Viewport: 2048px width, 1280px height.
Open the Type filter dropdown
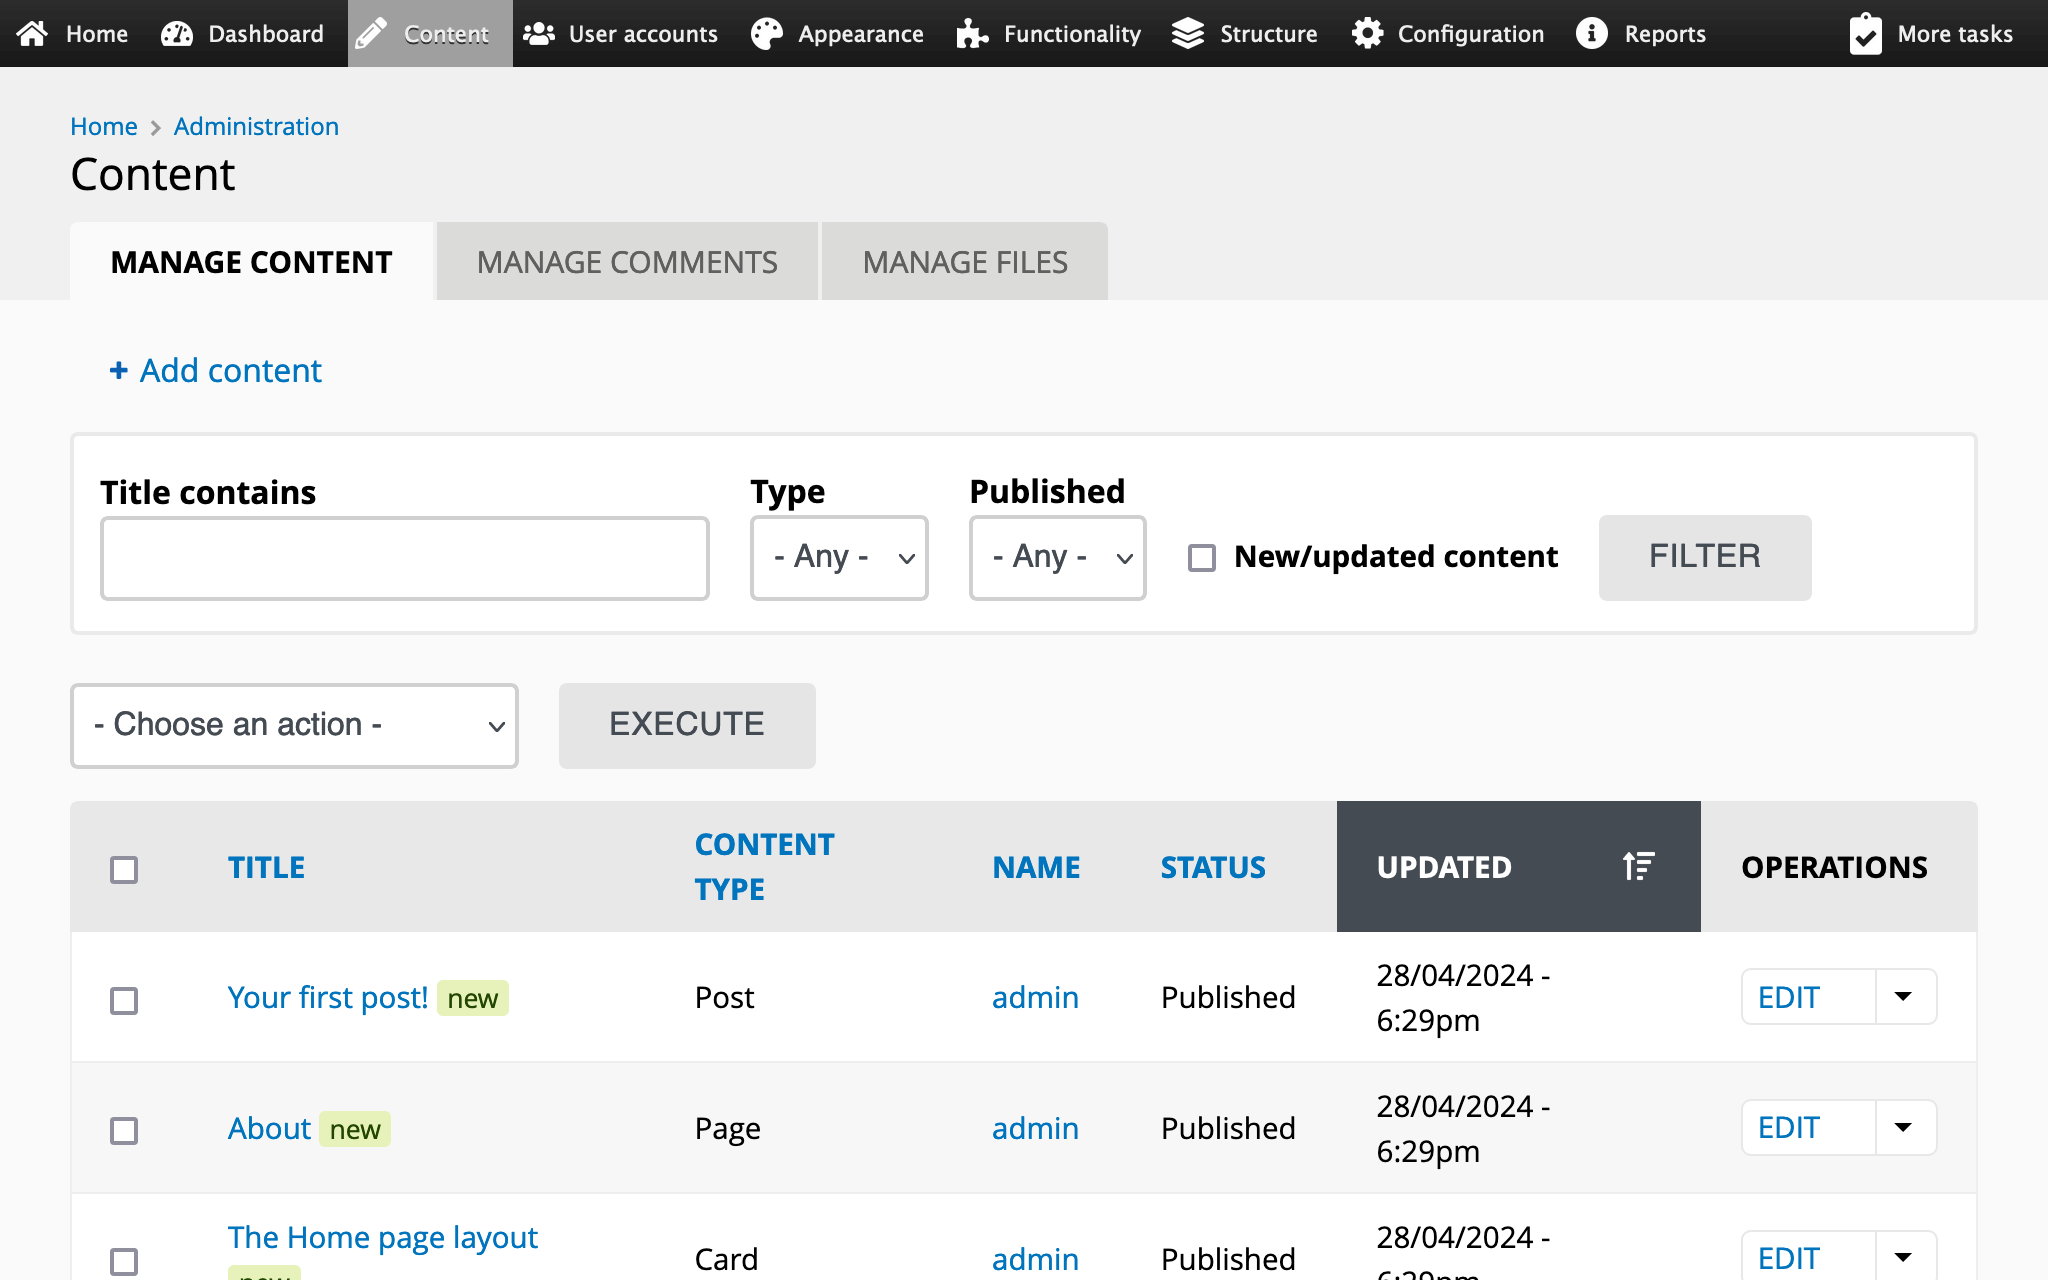click(839, 558)
